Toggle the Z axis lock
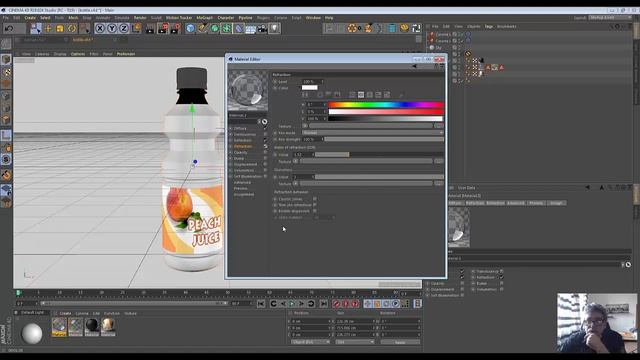640x360 pixels. pos(124,28)
